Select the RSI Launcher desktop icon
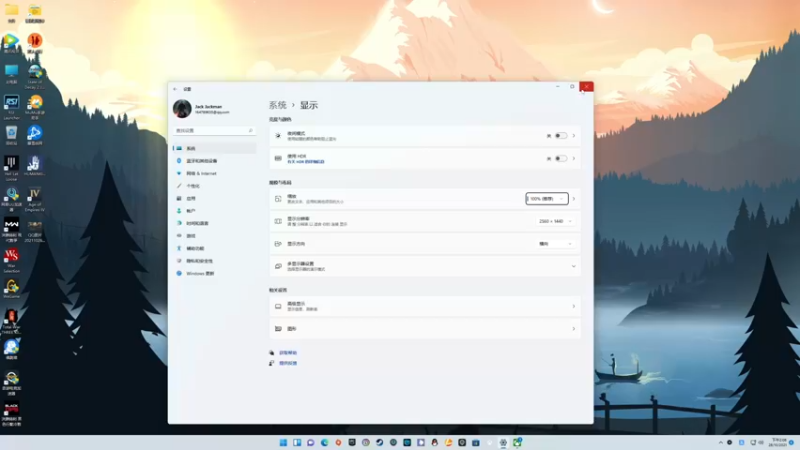Viewport: 800px width, 450px height. tap(11, 108)
